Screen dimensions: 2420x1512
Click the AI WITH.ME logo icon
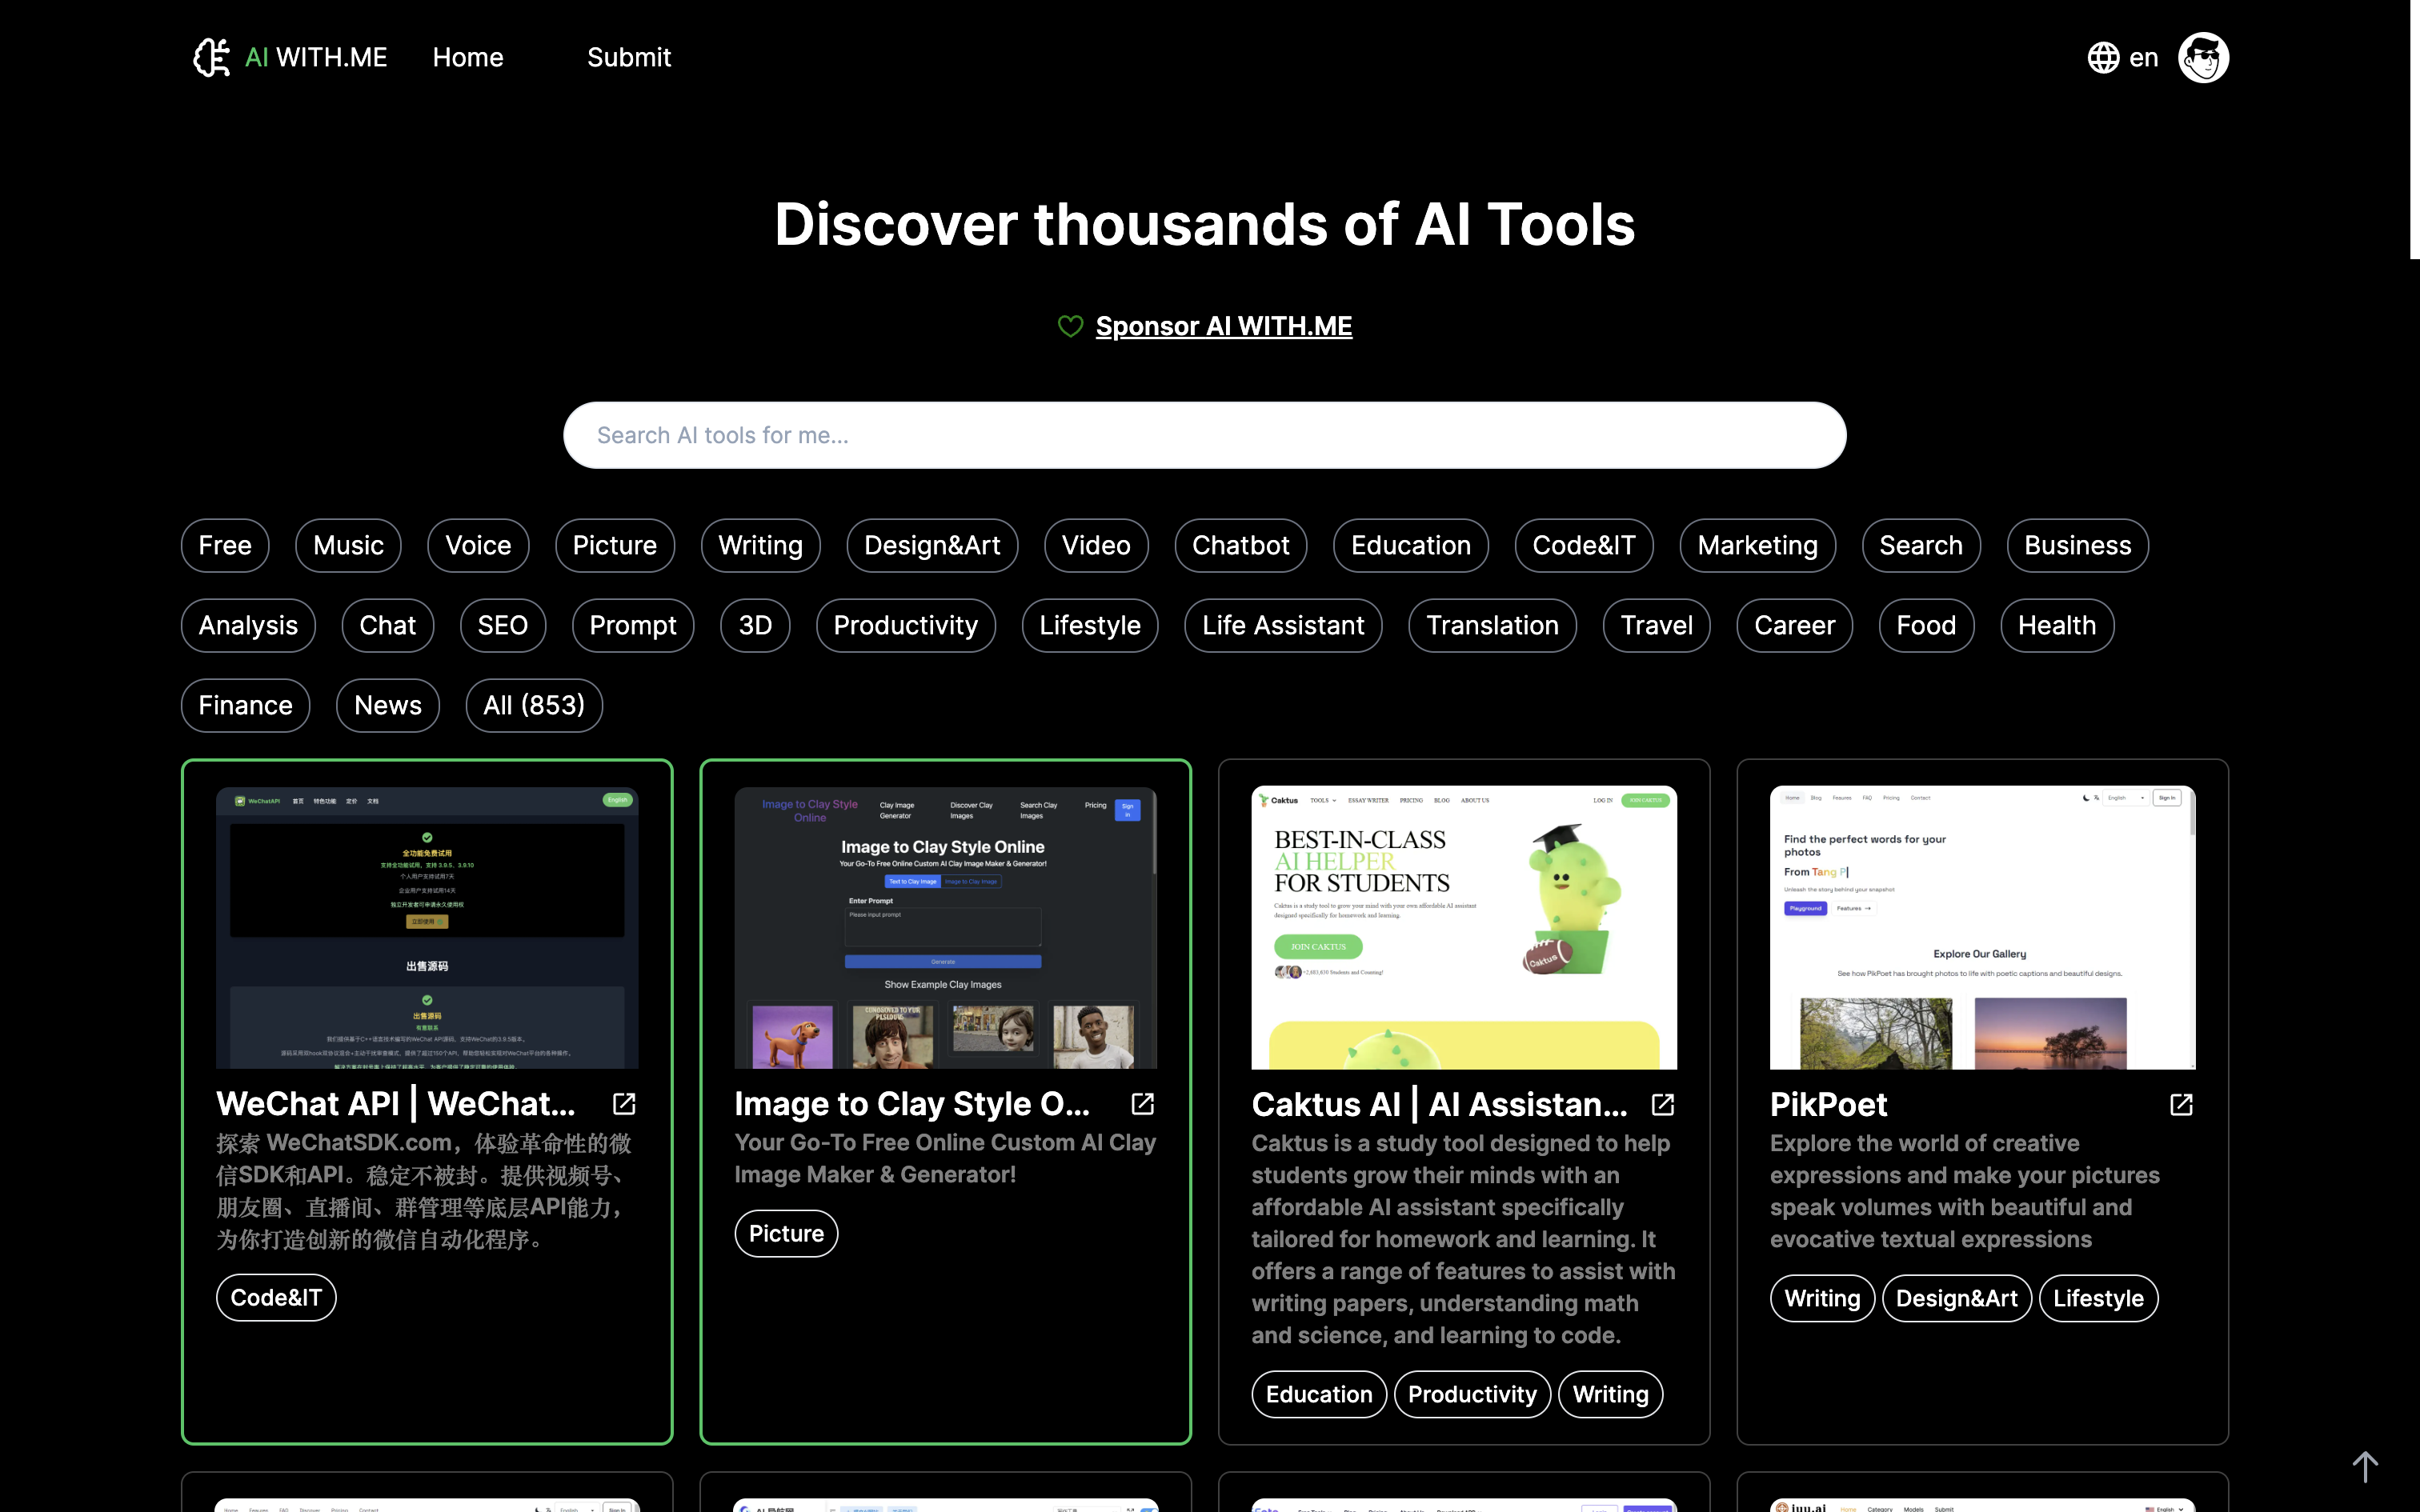211,57
